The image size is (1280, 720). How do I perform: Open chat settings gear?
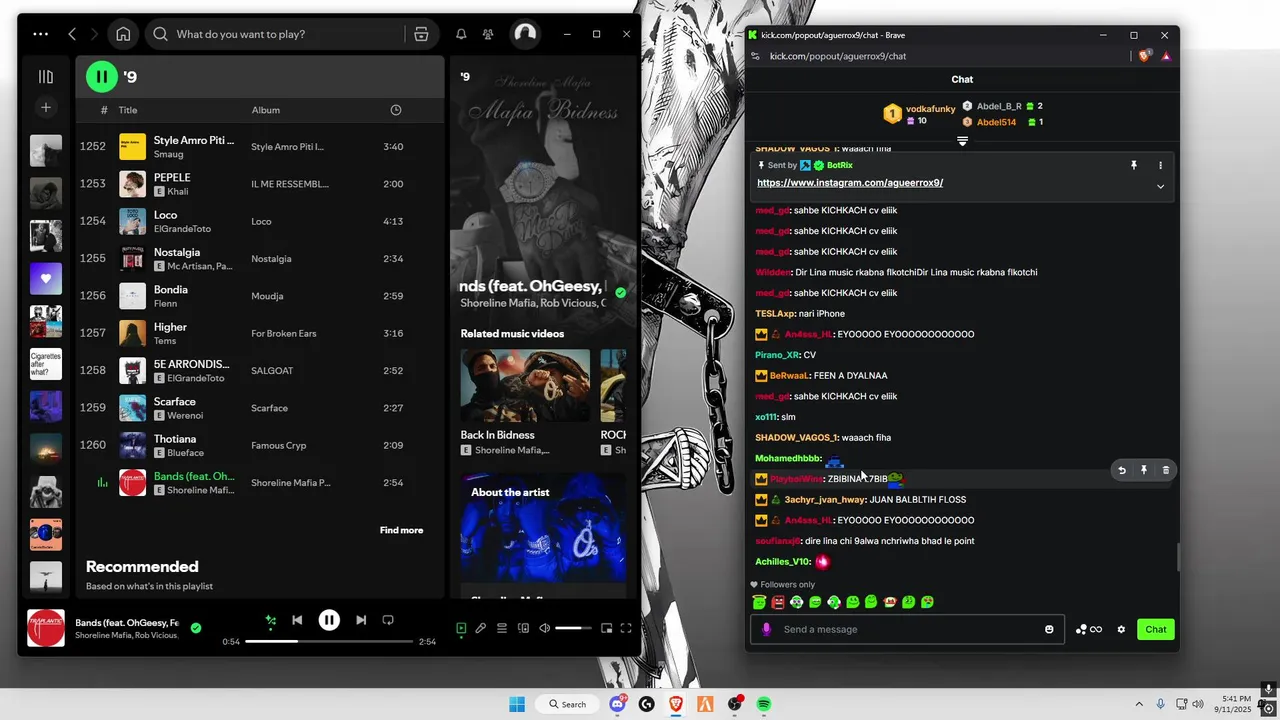point(1121,629)
